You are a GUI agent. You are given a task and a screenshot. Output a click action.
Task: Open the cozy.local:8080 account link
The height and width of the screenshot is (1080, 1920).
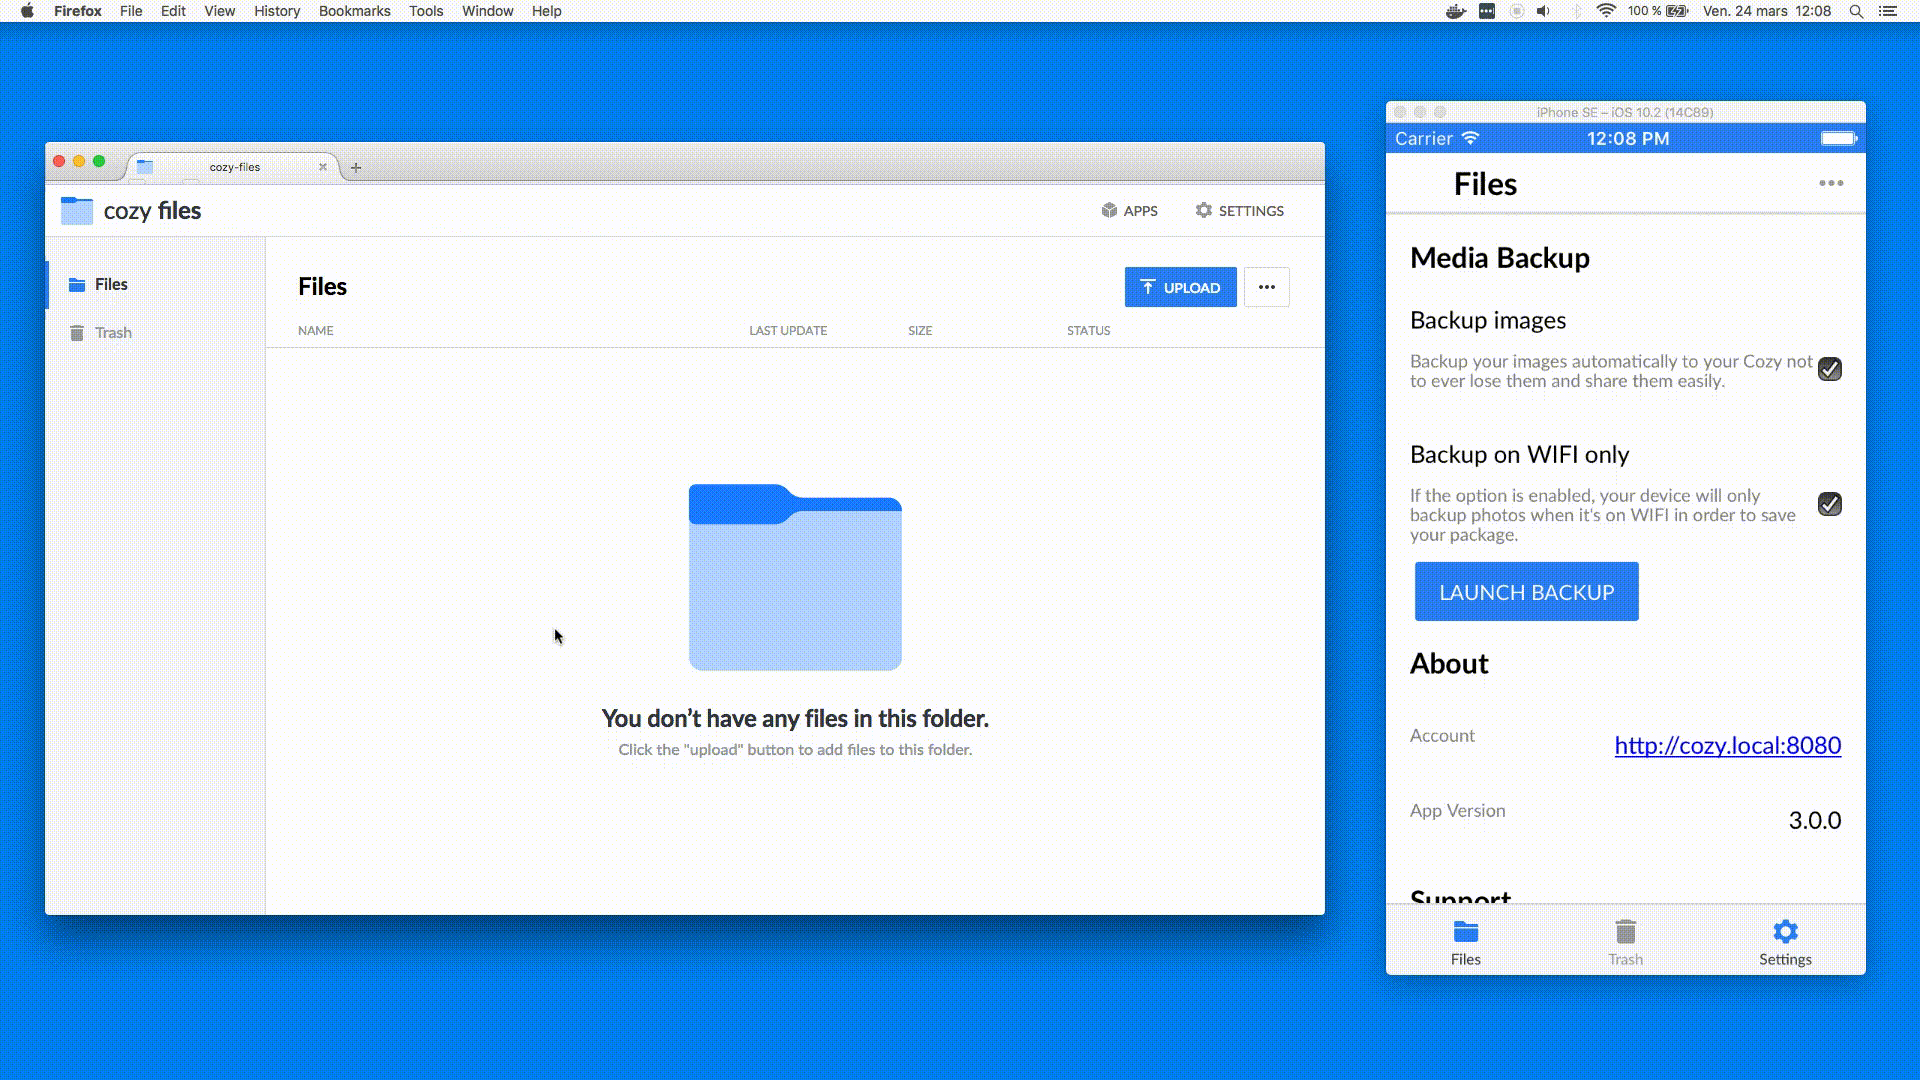click(x=1727, y=746)
